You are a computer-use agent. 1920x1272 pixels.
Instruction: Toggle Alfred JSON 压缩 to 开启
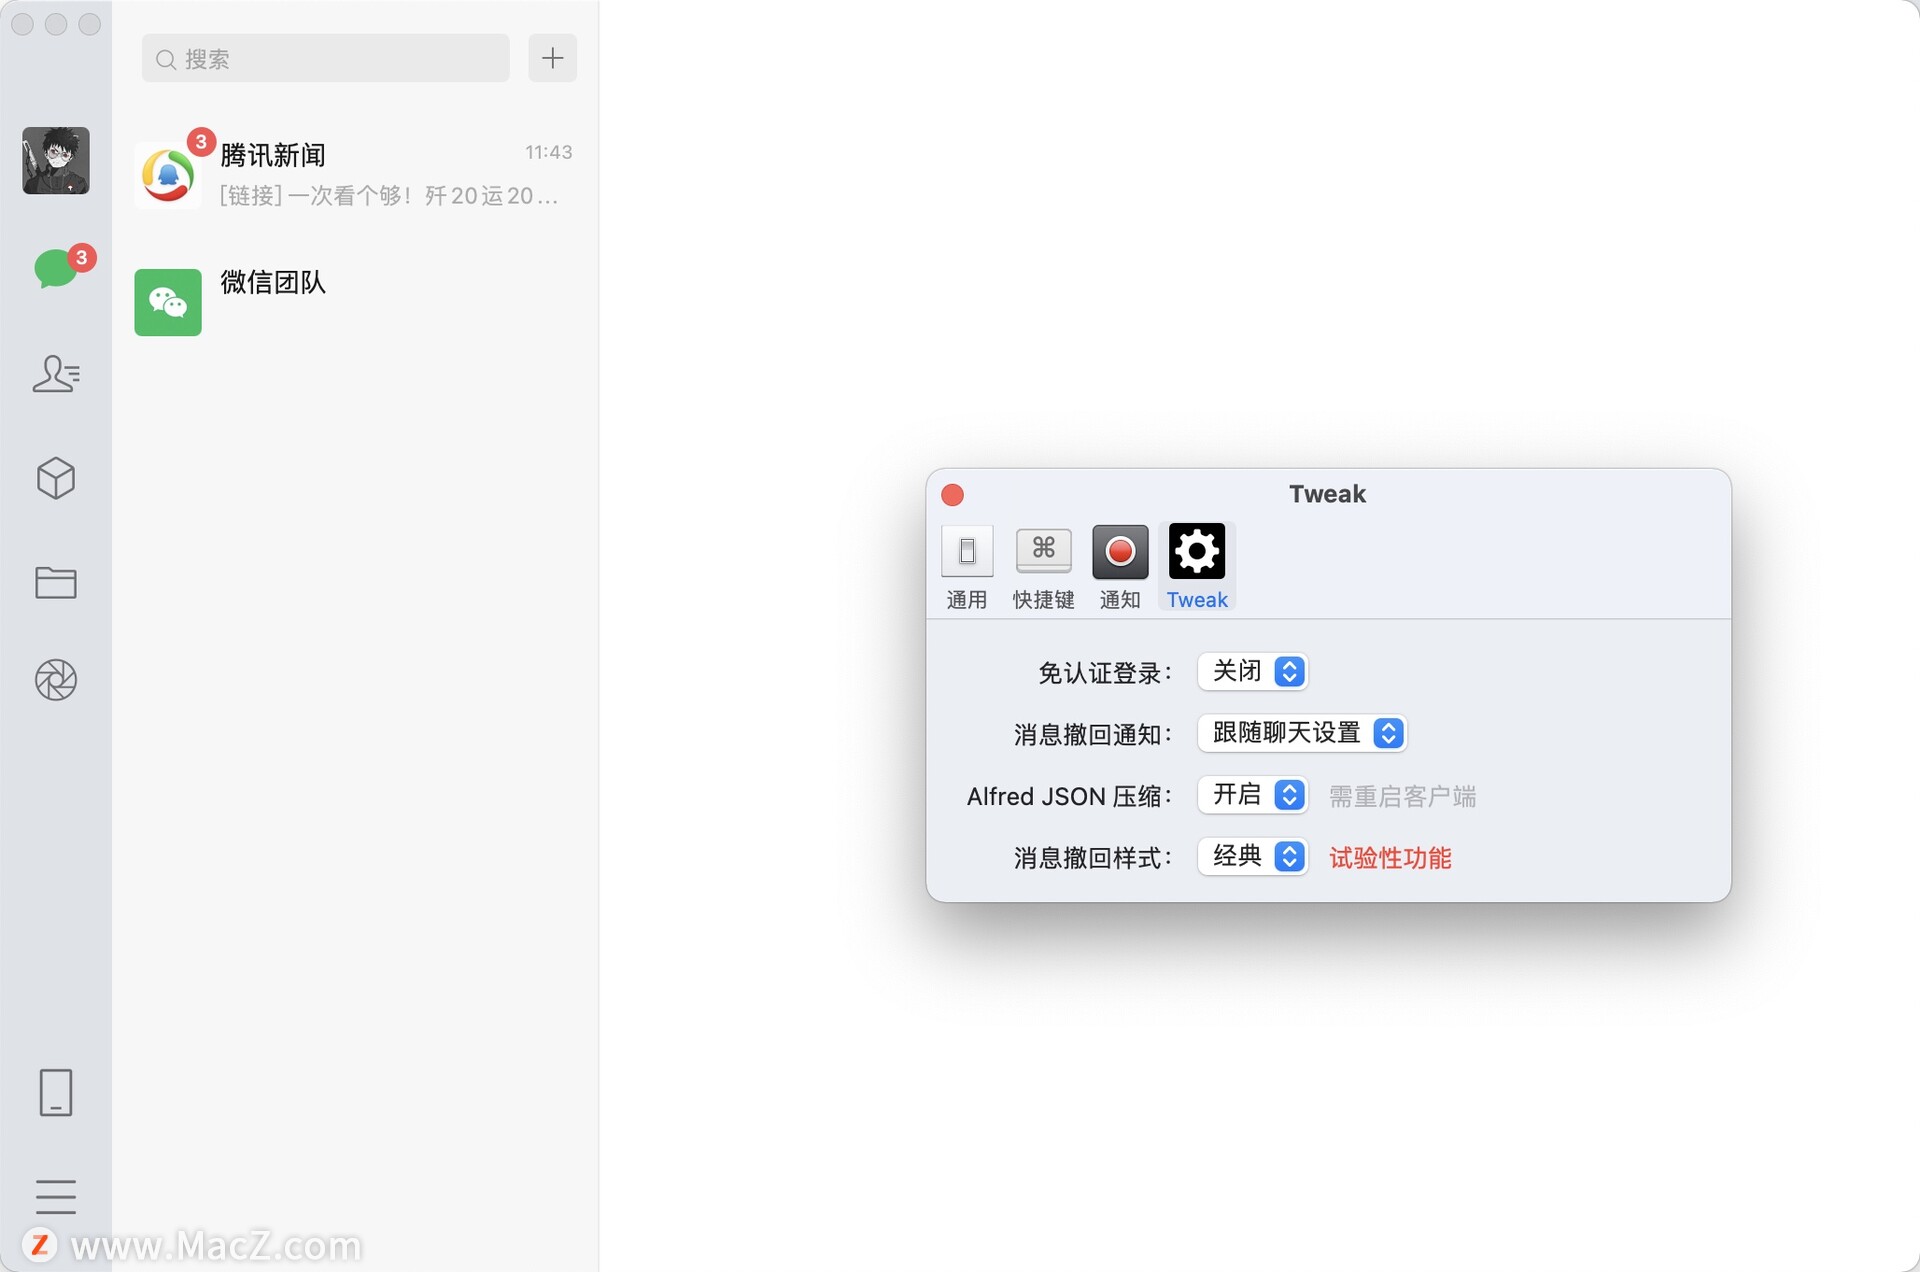[x=1253, y=794]
